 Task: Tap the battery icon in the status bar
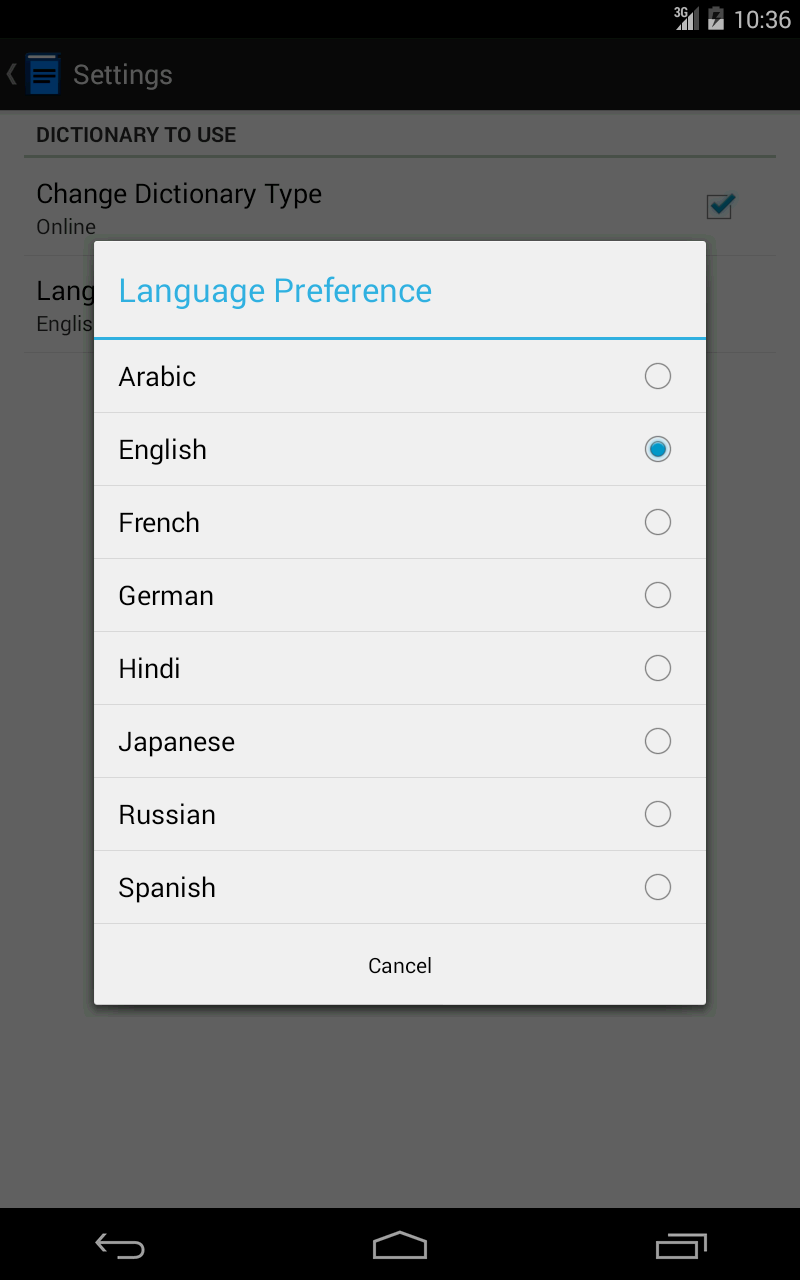(714, 18)
